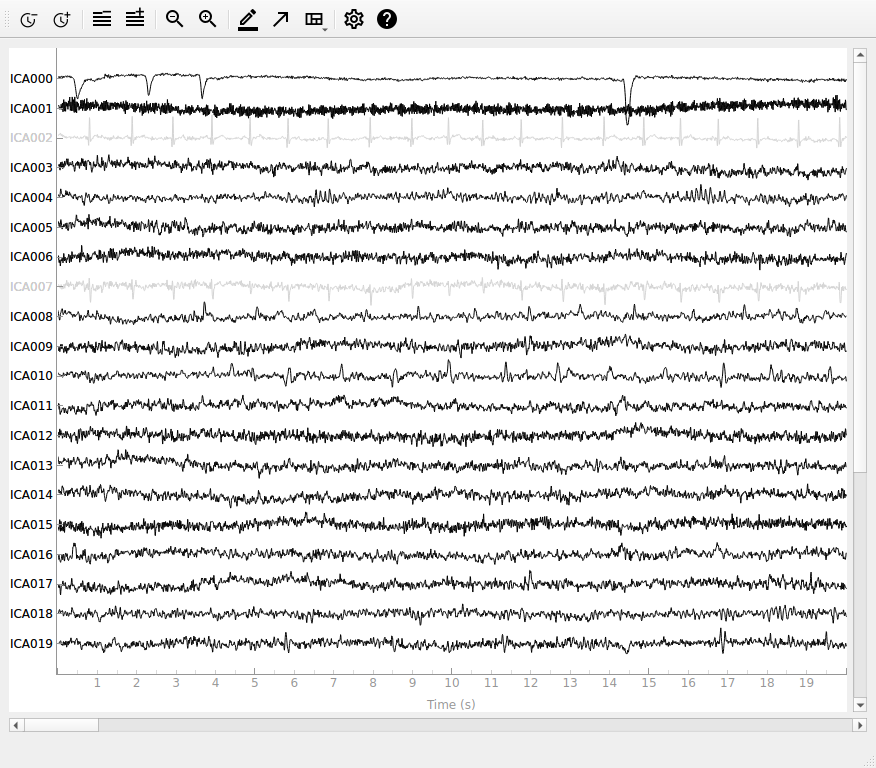Open the settings gear

[354, 20]
